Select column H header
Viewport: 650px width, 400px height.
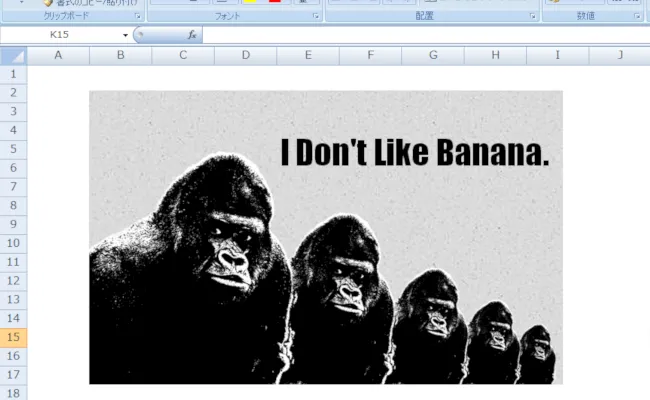pos(496,56)
